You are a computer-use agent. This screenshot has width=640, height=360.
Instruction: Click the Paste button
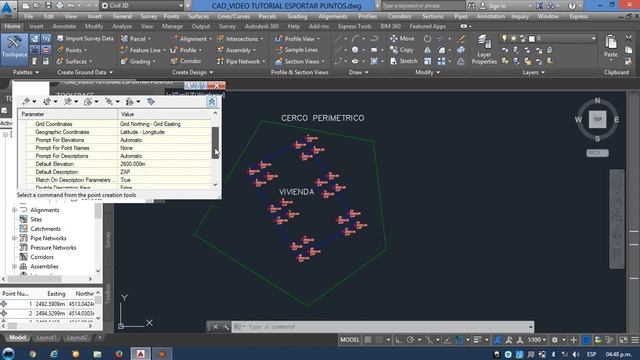[x=611, y=46]
